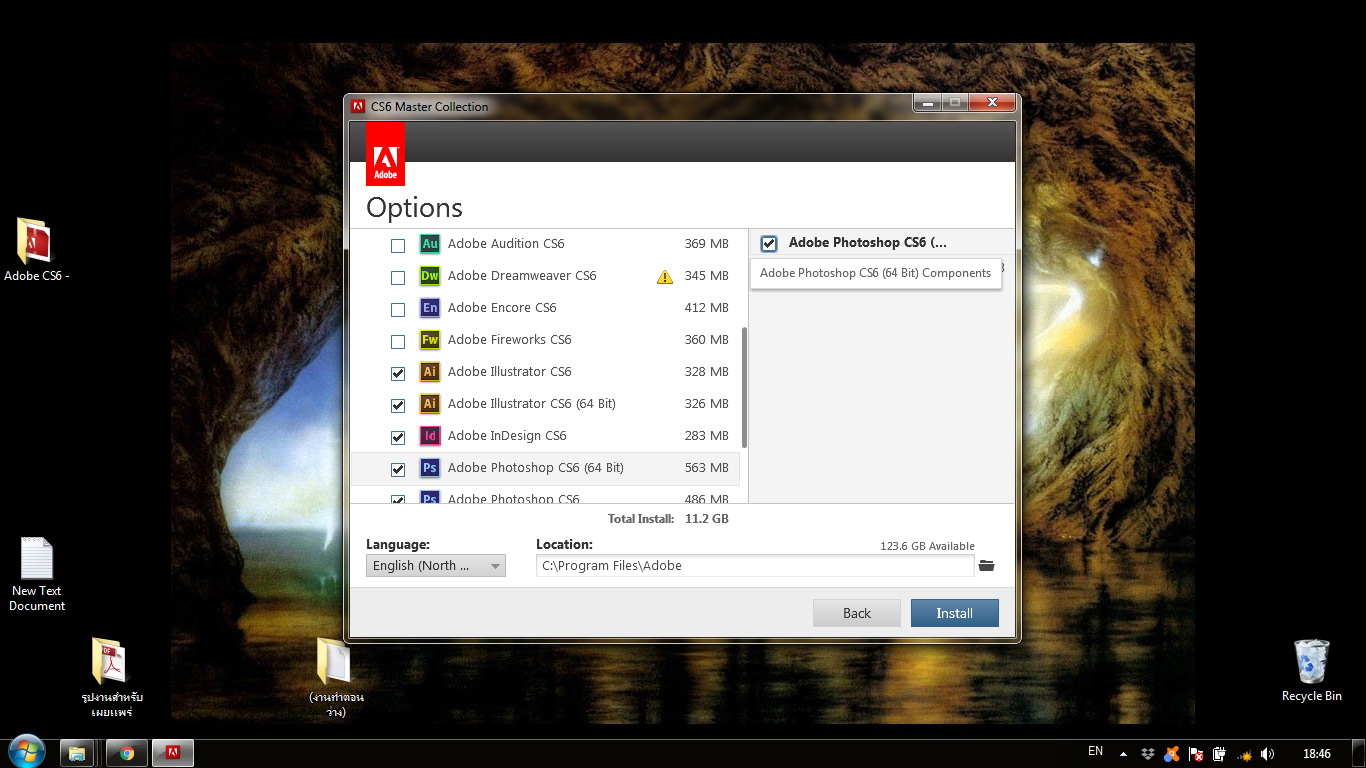Click the Back button
Screen dimensions: 1366x768
click(857, 613)
